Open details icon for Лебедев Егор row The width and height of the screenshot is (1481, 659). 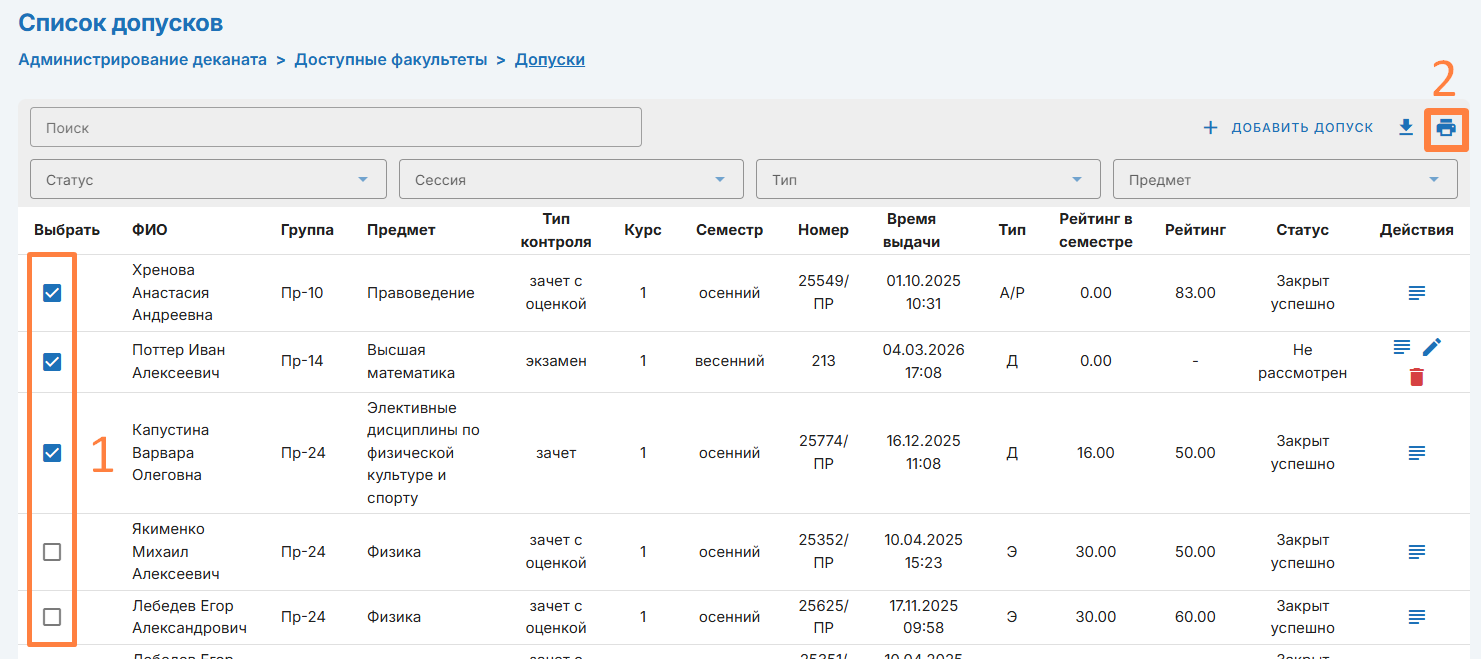tap(1416, 617)
